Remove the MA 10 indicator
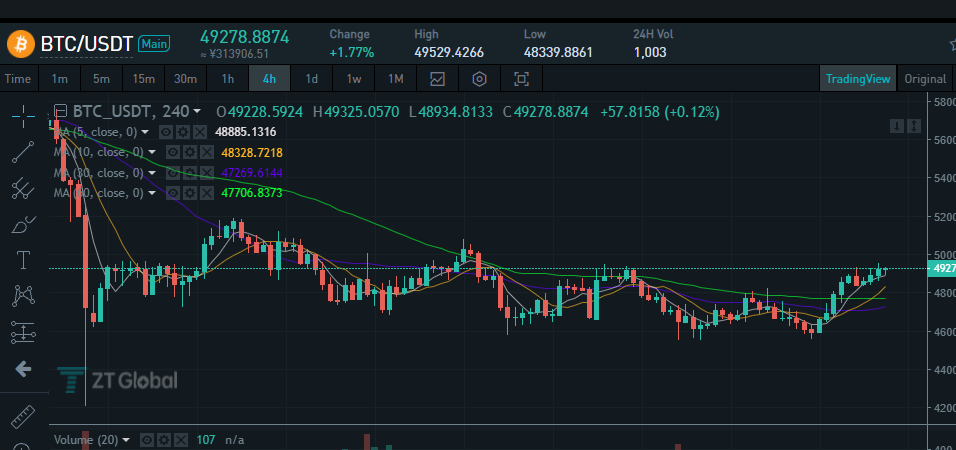 (207, 152)
